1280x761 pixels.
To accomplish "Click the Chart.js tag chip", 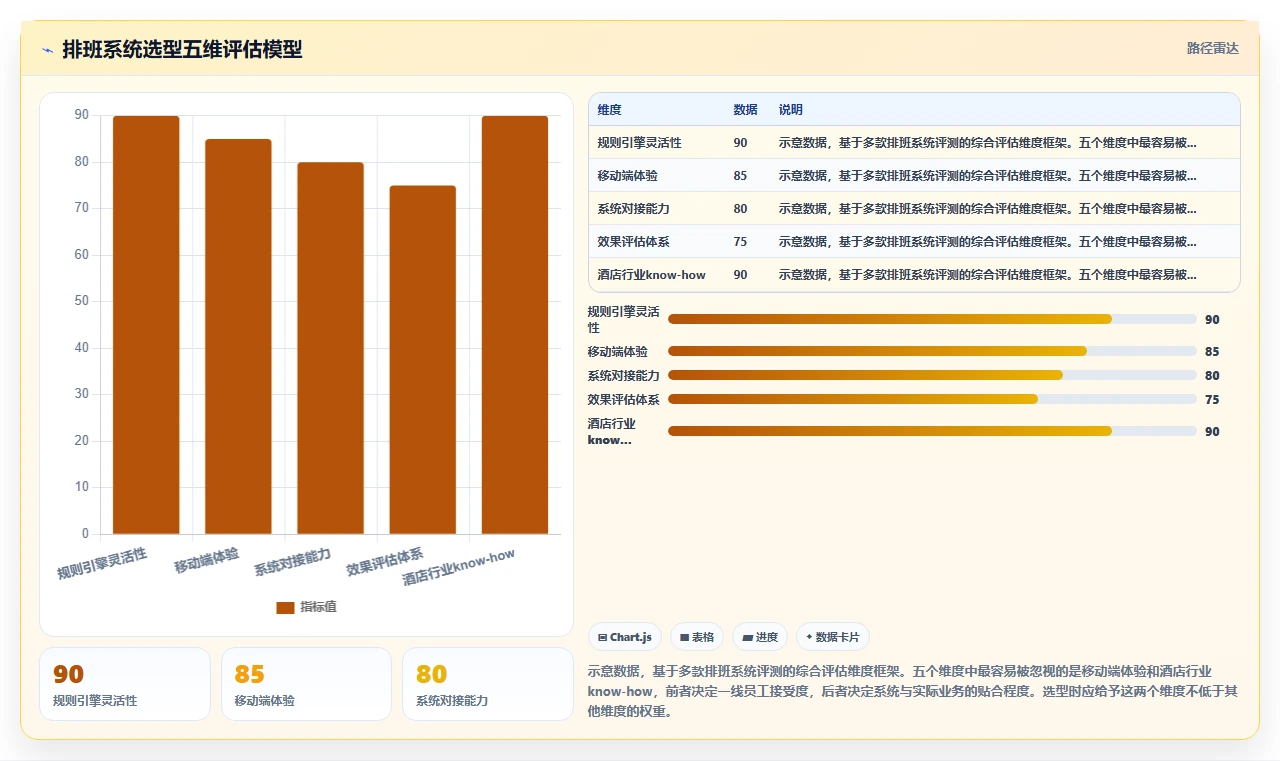I will (625, 637).
